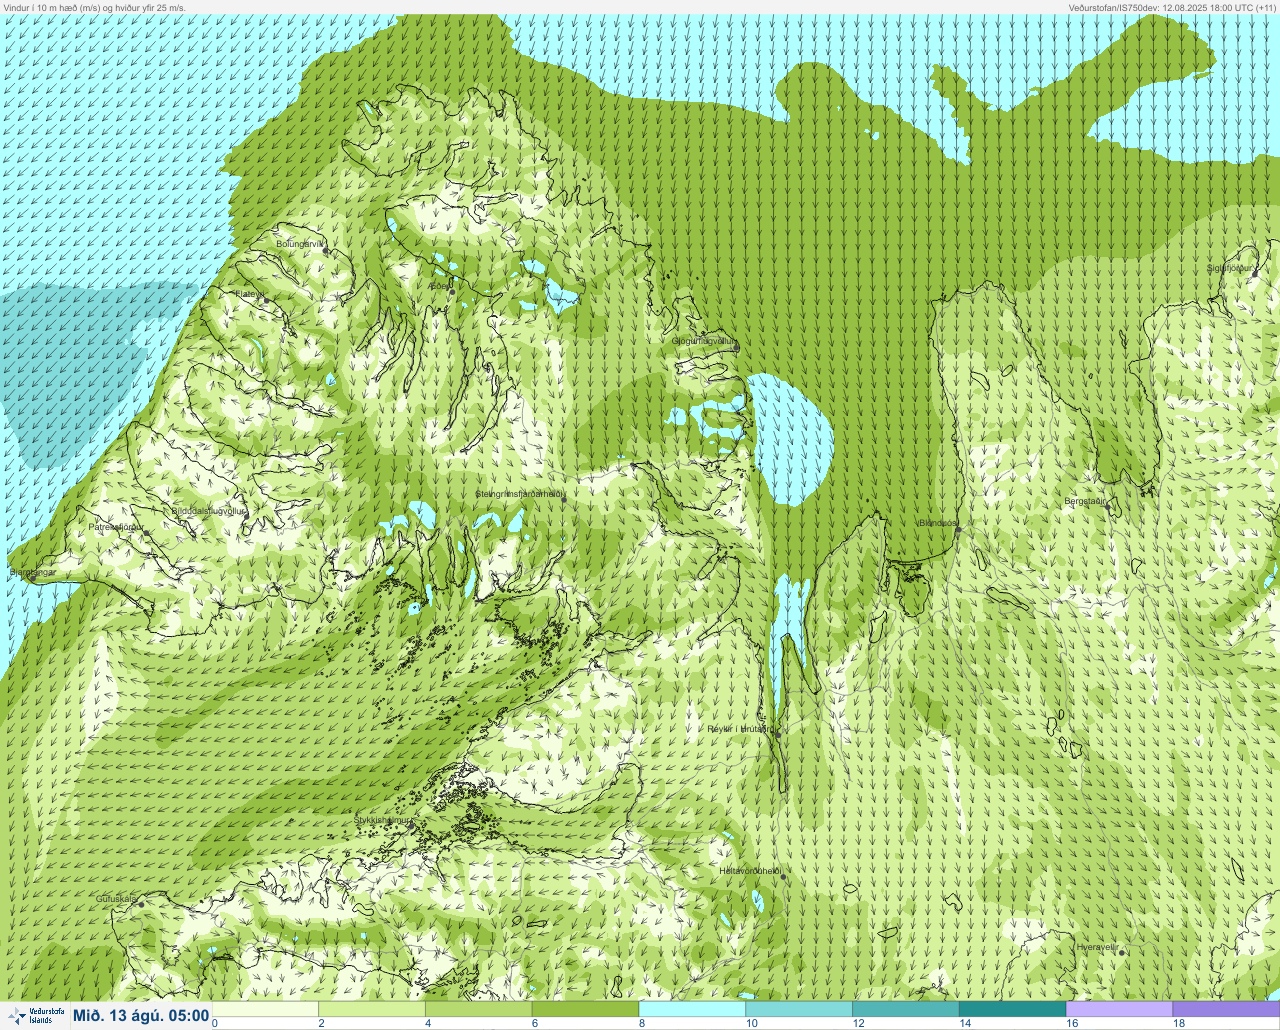Click the Veðurstofa Íslands logo
This screenshot has width=1280, height=1030.
click(x=35, y=1016)
